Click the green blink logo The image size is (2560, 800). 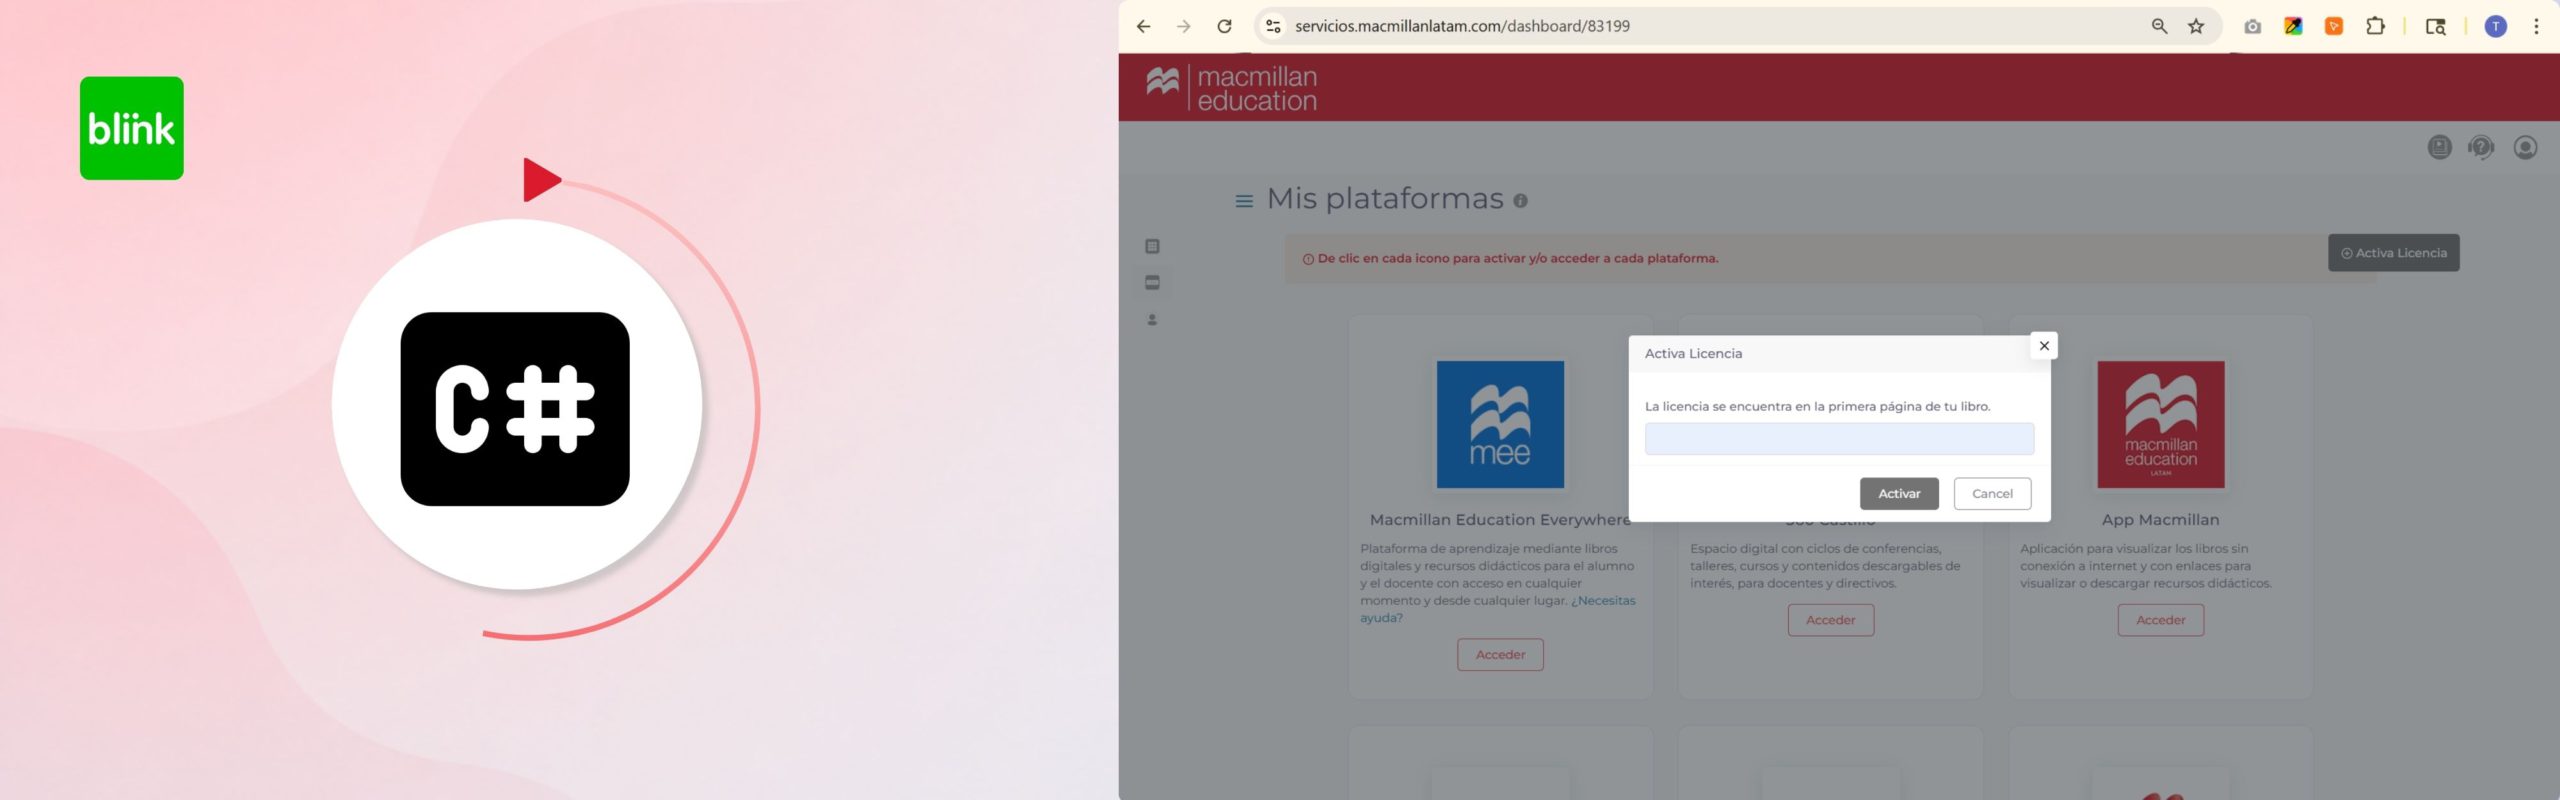click(x=132, y=128)
